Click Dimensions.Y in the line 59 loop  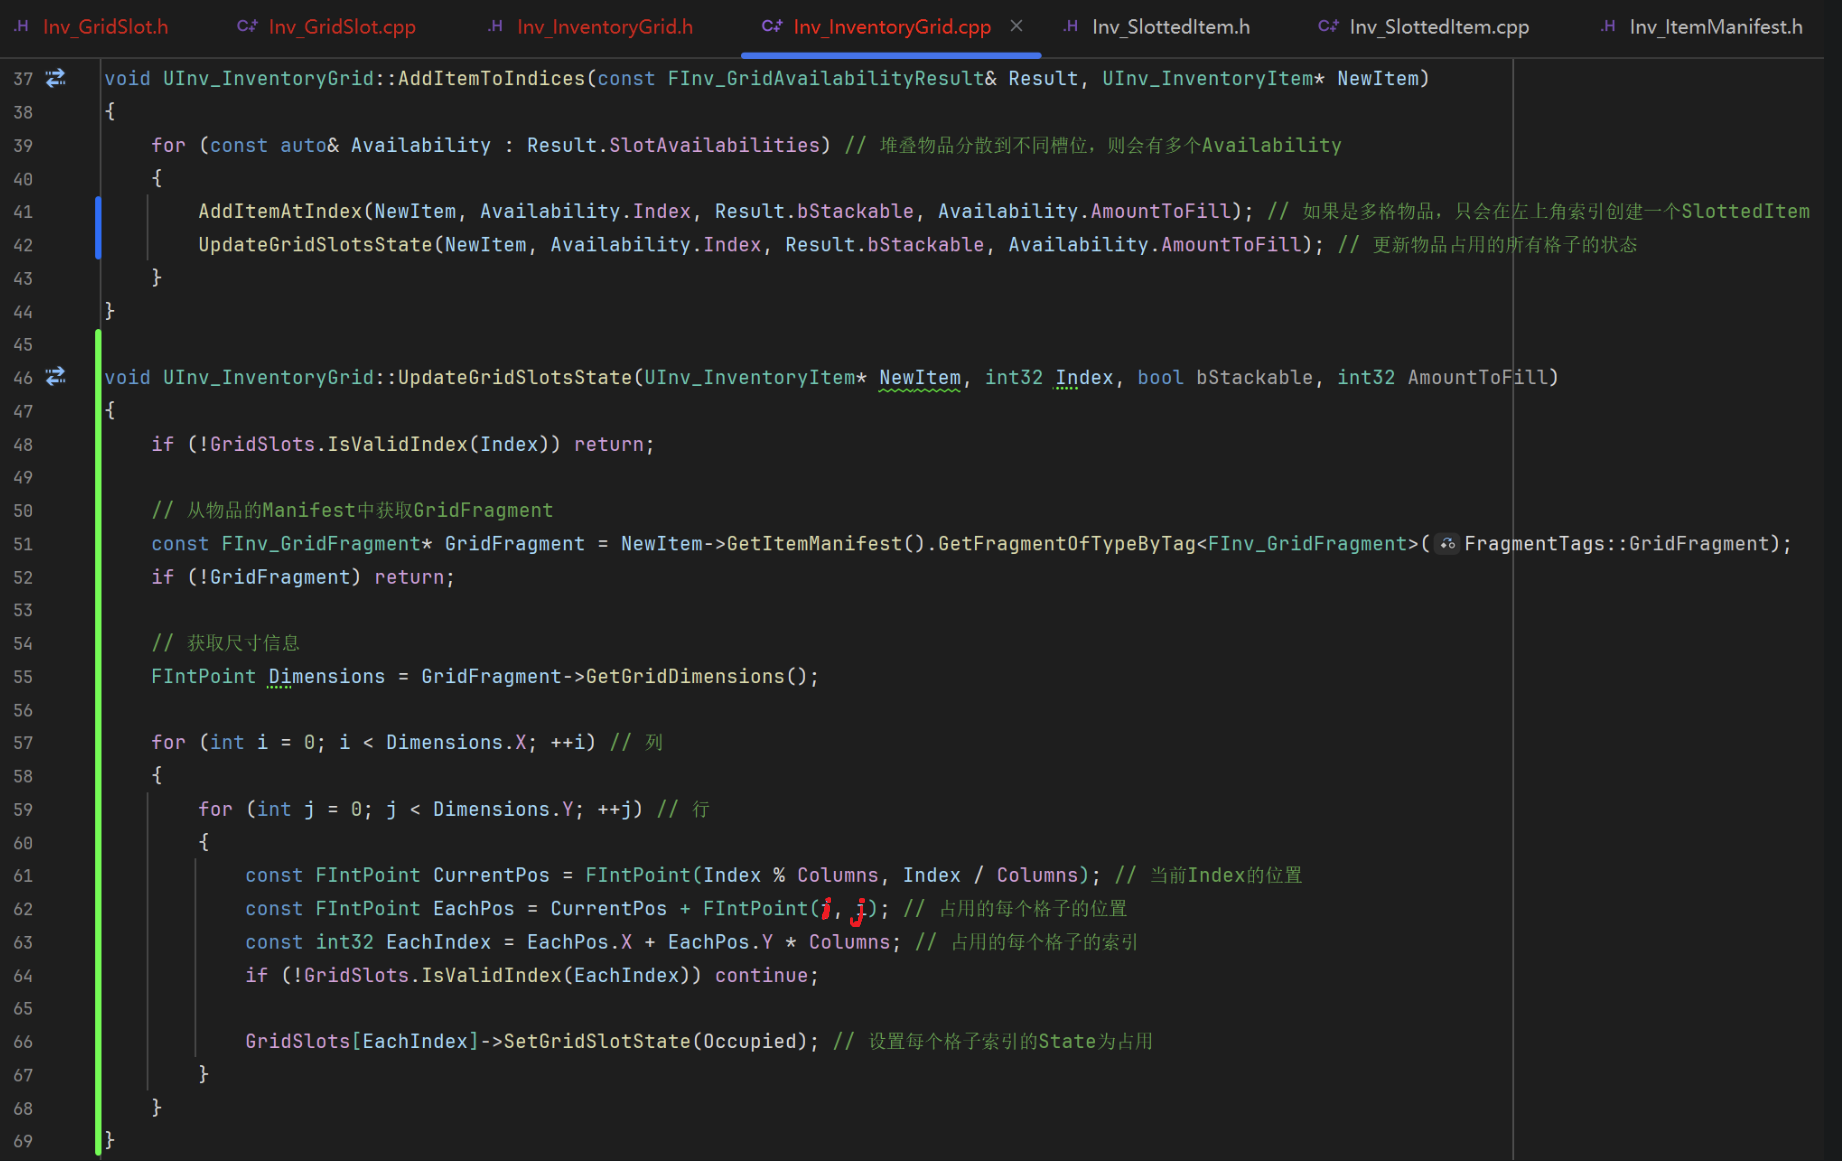[503, 810]
